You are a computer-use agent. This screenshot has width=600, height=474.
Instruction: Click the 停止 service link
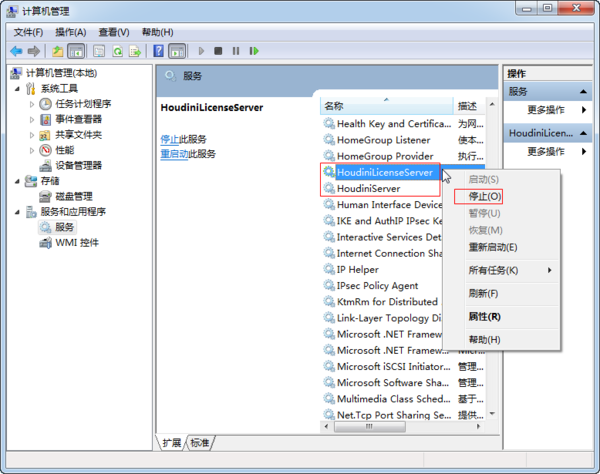pos(169,139)
